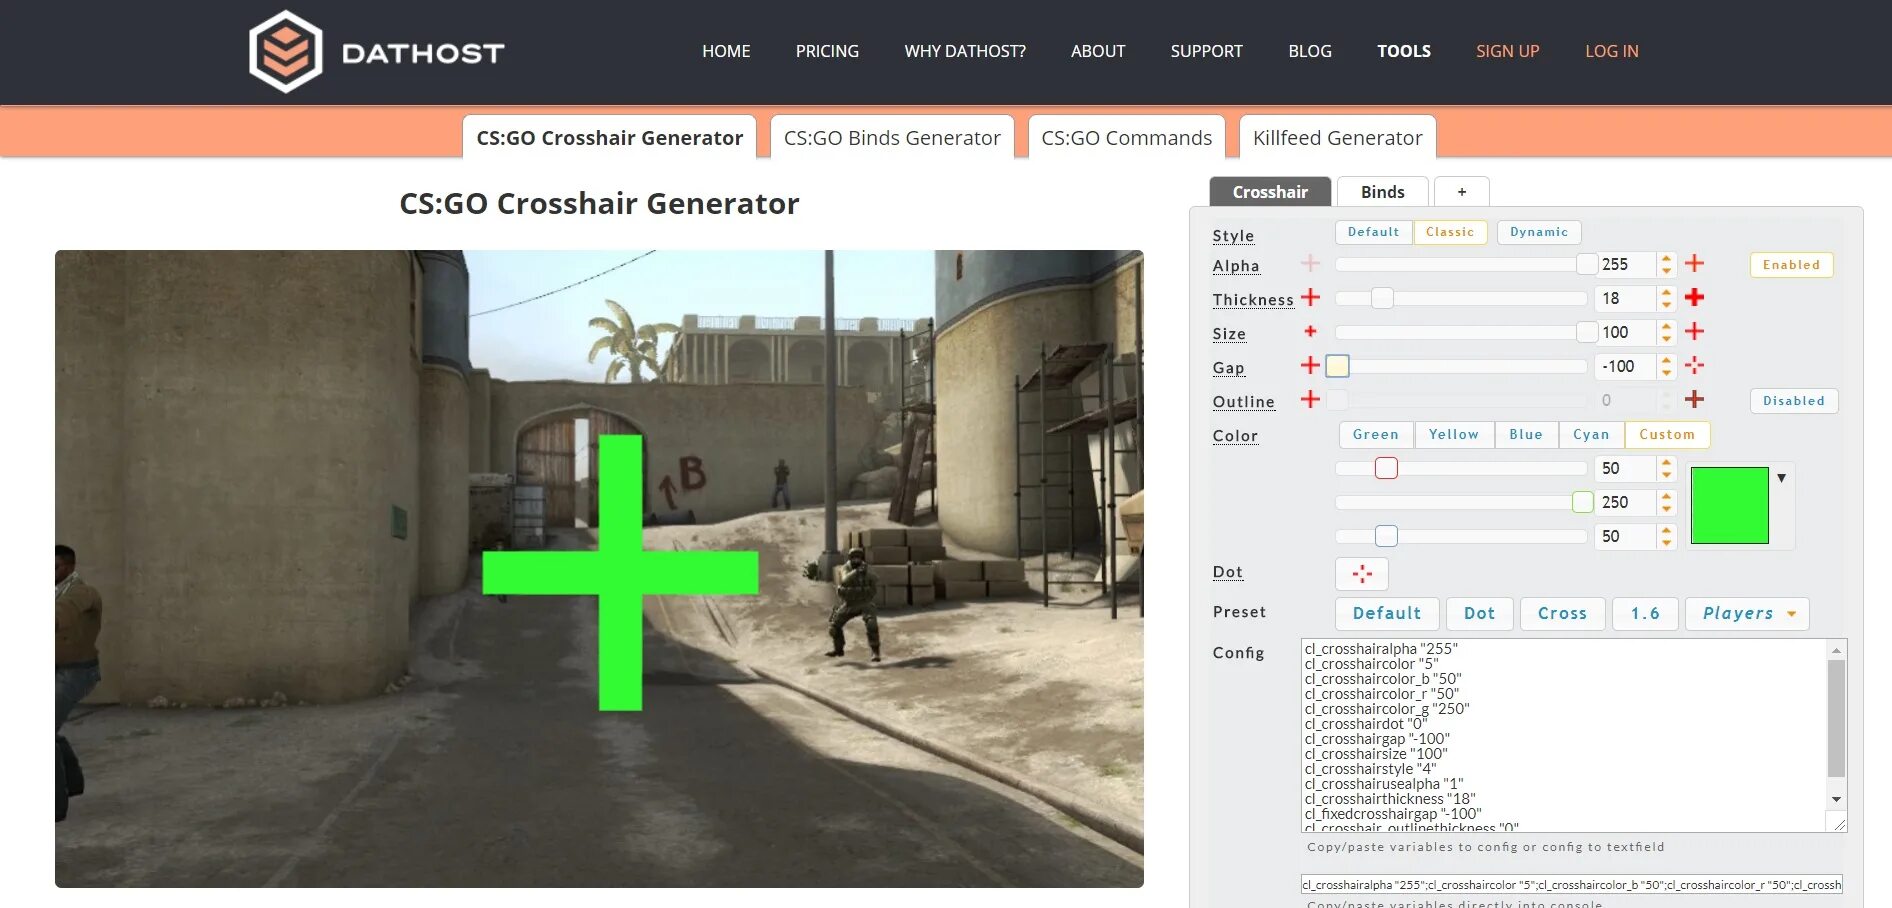Click the closed-gap crosshair icon
Viewport: 1892px width, 908px height.
tap(1310, 365)
